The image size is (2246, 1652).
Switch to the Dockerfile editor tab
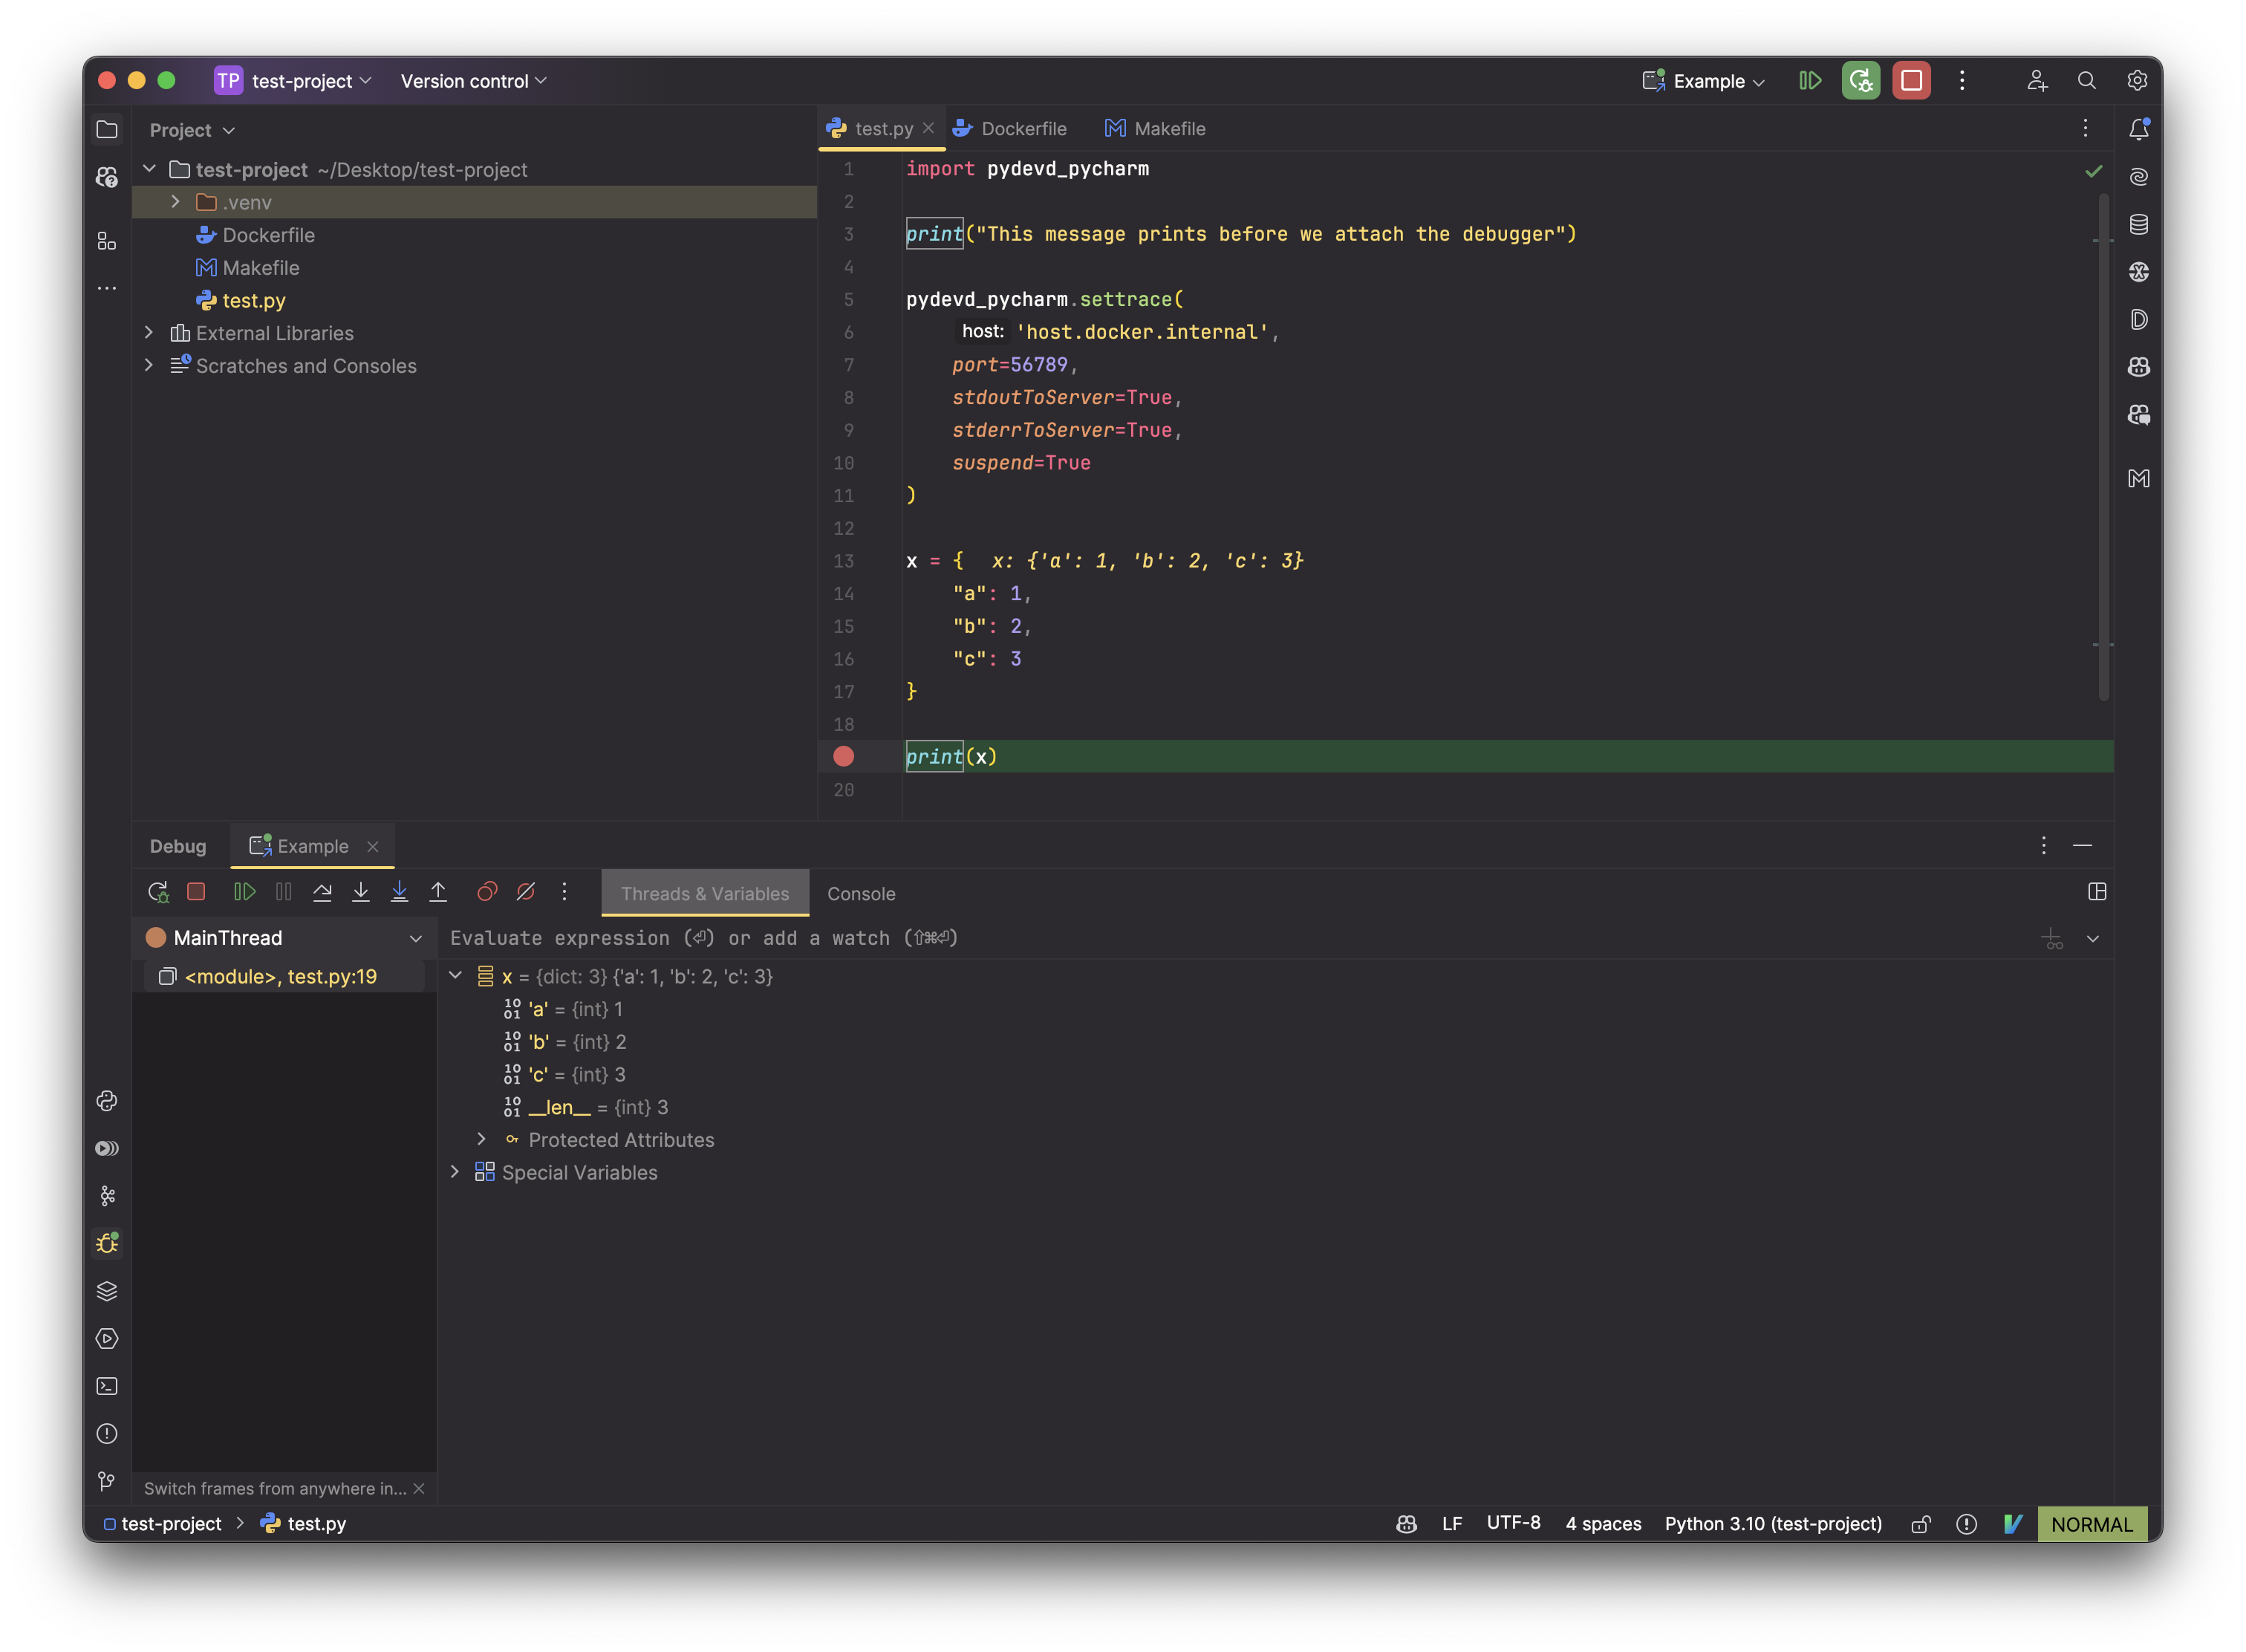[x=1010, y=129]
